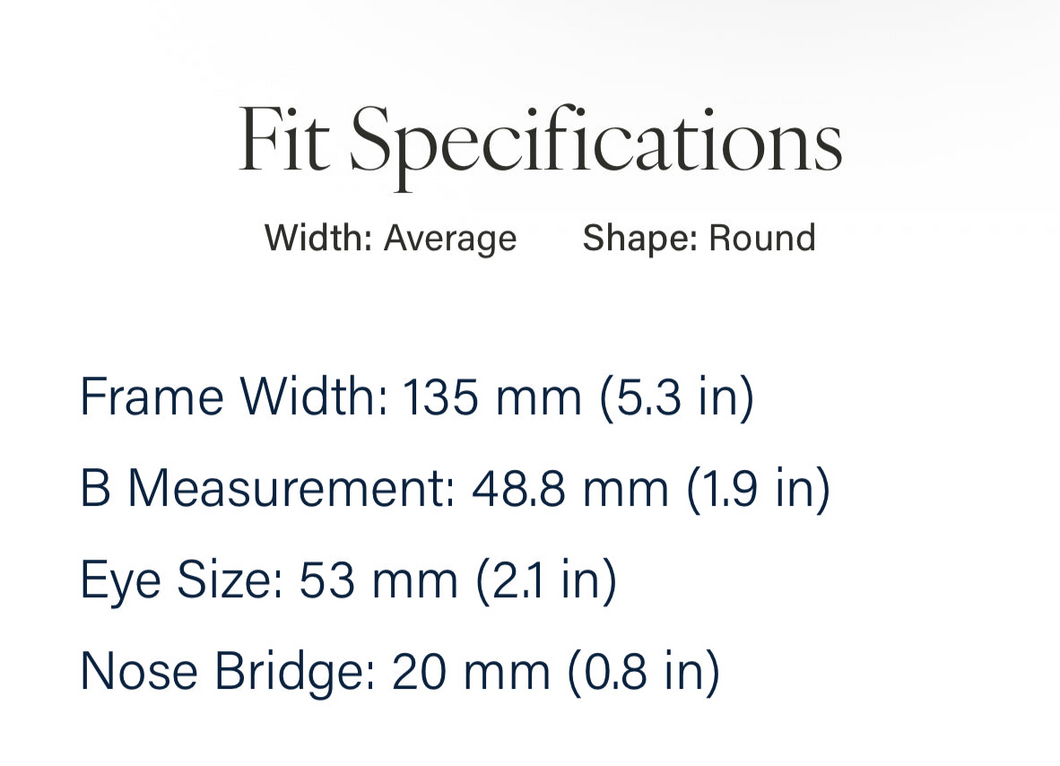
Task: Click the "(0.8 in)" inch conversion
Action: pos(644,673)
